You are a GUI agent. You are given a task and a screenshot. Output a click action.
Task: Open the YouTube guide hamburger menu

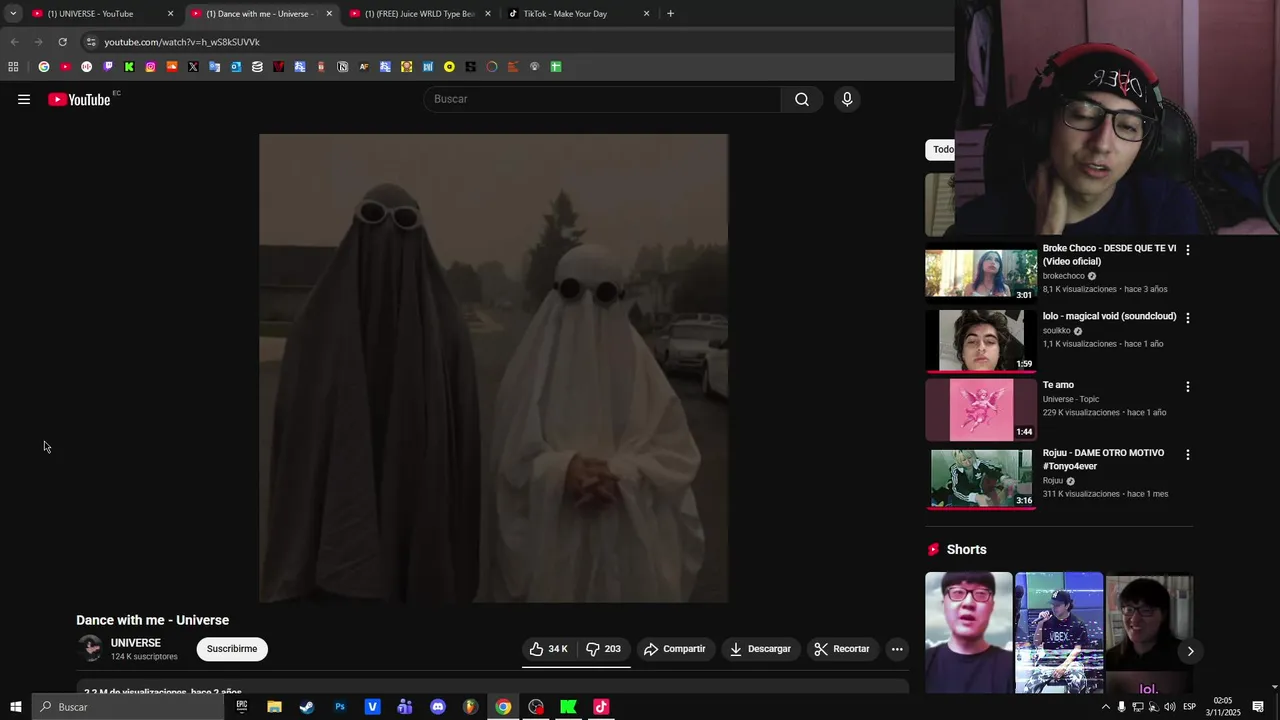click(24, 99)
